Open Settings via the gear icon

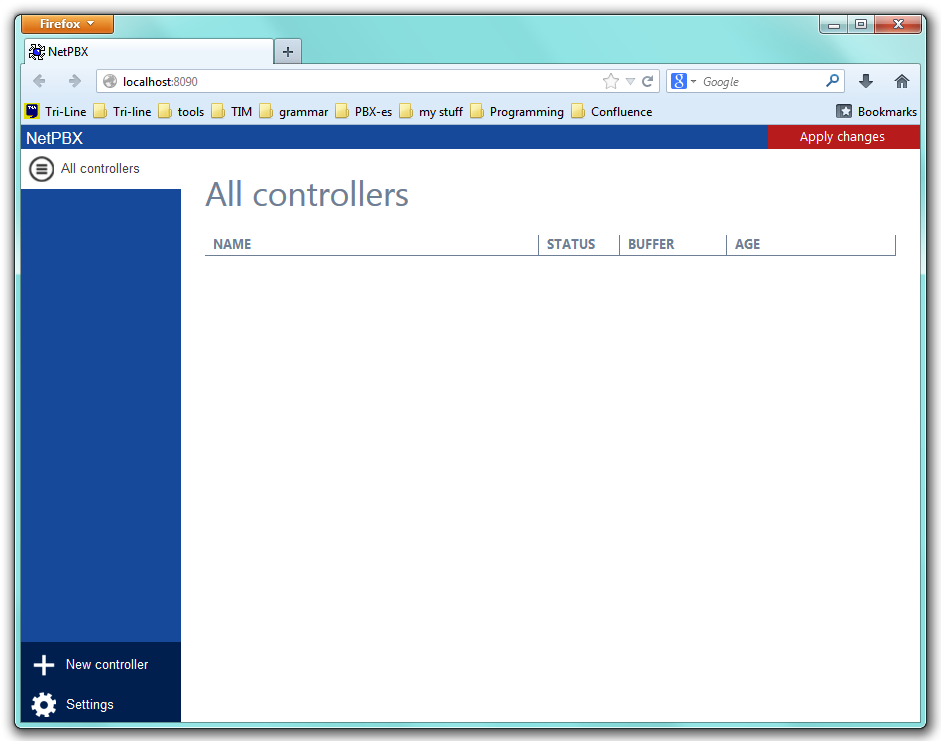click(x=44, y=704)
